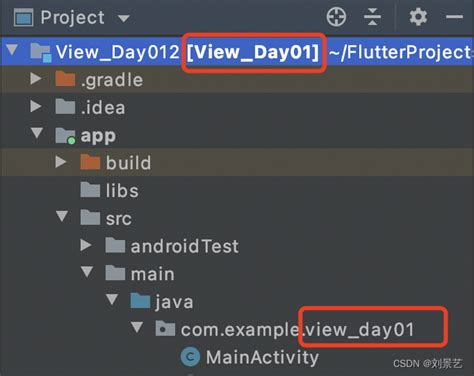Click the MainActivity class icon

pos(190,357)
